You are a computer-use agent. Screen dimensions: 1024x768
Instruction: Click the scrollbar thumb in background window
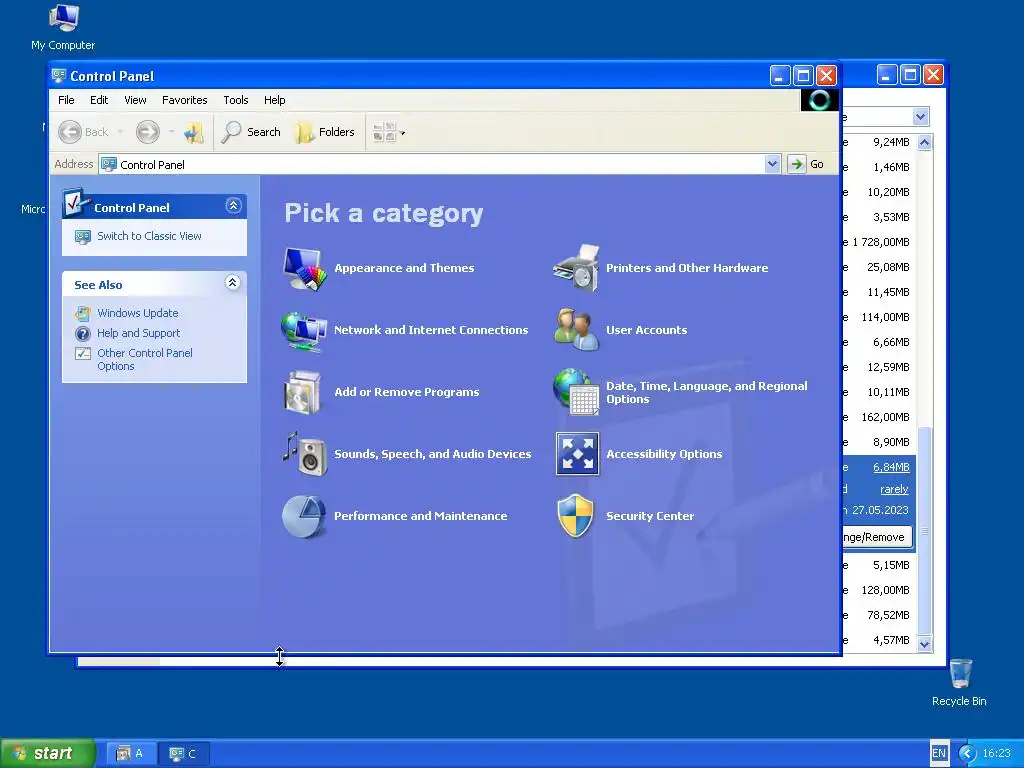pos(925,531)
